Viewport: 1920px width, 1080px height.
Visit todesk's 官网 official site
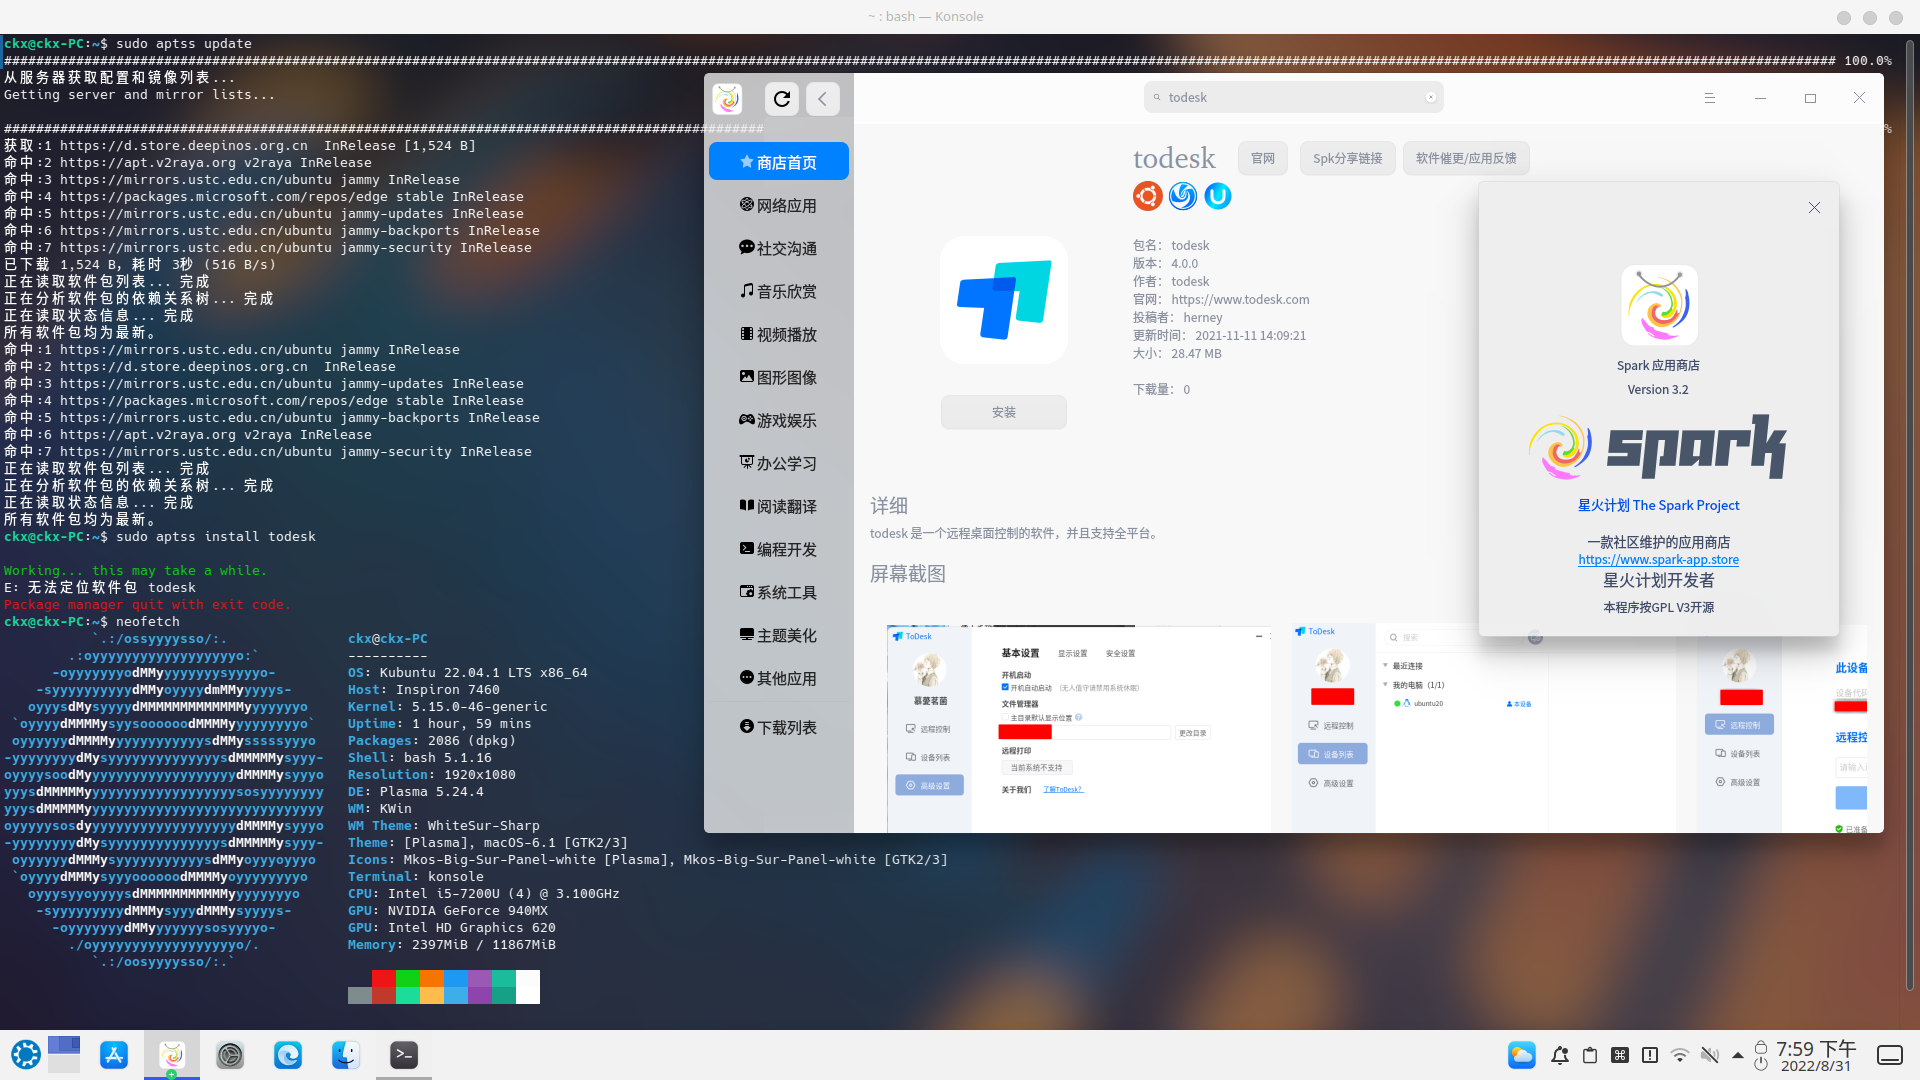click(x=1262, y=157)
